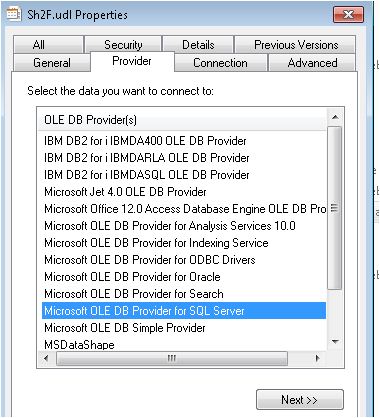The width and height of the screenshot is (380, 418).
Task: Click the horizontal scroll left arrow
Action: [46, 359]
